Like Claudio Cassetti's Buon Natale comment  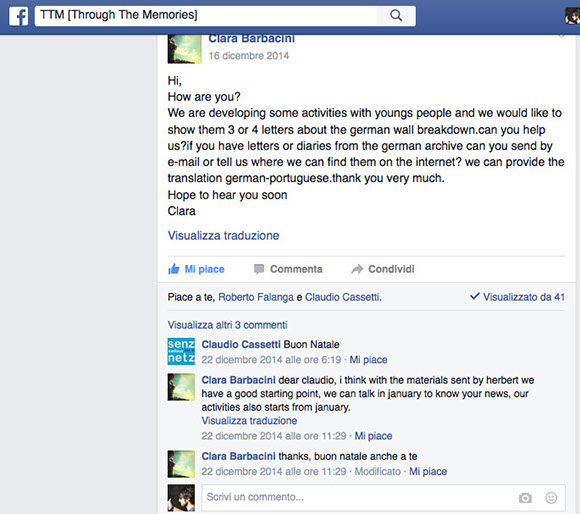pos(368,359)
